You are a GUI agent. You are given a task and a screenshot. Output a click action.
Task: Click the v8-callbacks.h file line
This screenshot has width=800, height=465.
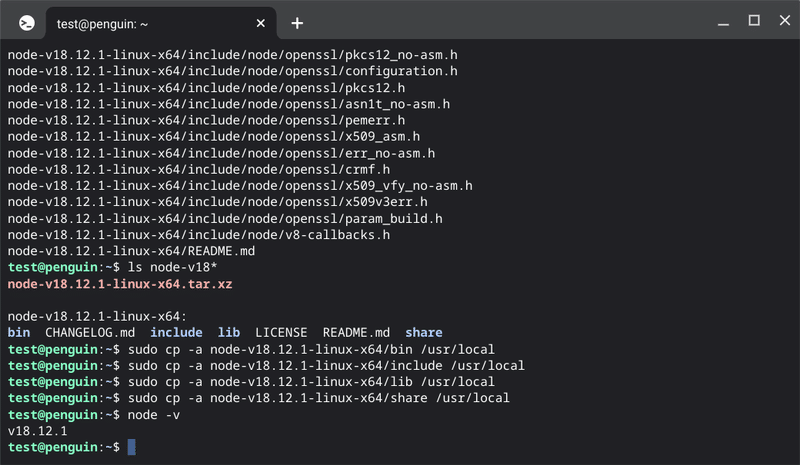pos(199,235)
